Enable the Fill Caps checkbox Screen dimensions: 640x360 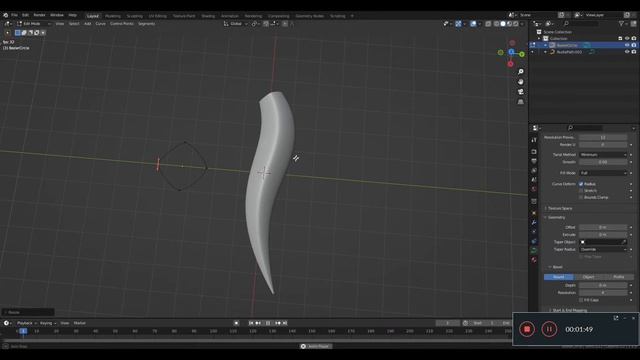point(581,300)
